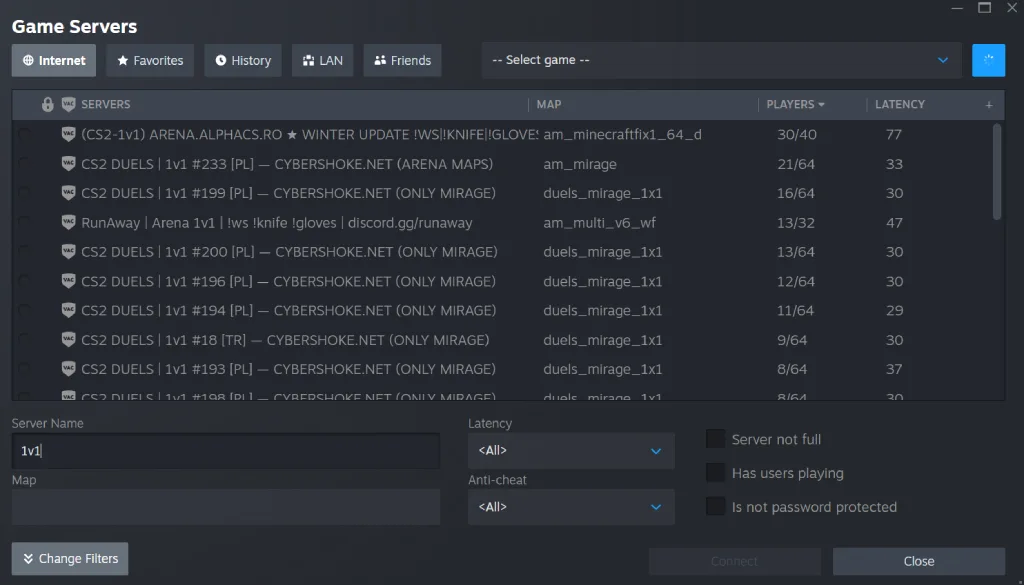
Task: Open the Select game dropdown
Action: pos(722,60)
